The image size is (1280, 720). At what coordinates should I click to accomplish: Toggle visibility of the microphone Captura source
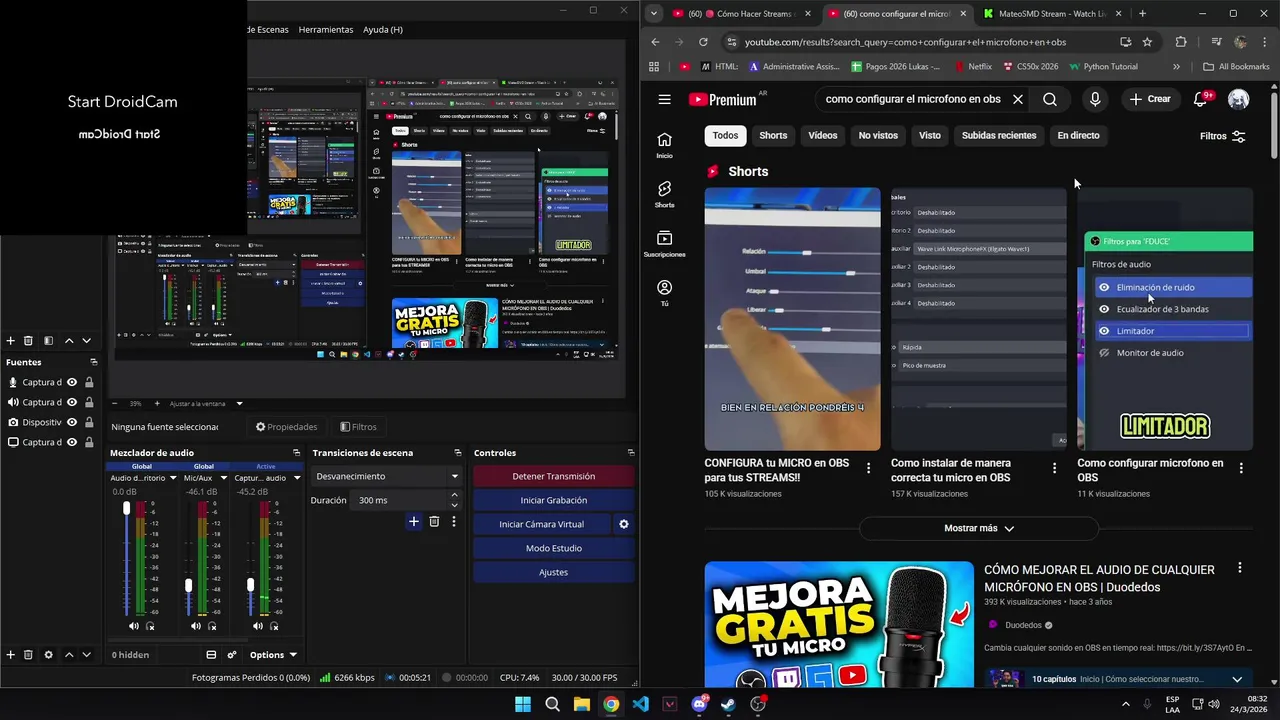72,382
